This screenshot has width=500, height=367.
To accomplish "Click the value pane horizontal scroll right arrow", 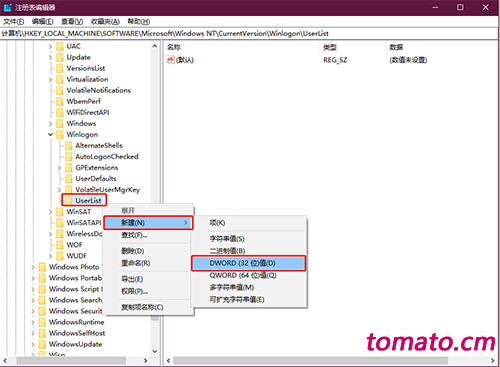I will click(x=493, y=360).
